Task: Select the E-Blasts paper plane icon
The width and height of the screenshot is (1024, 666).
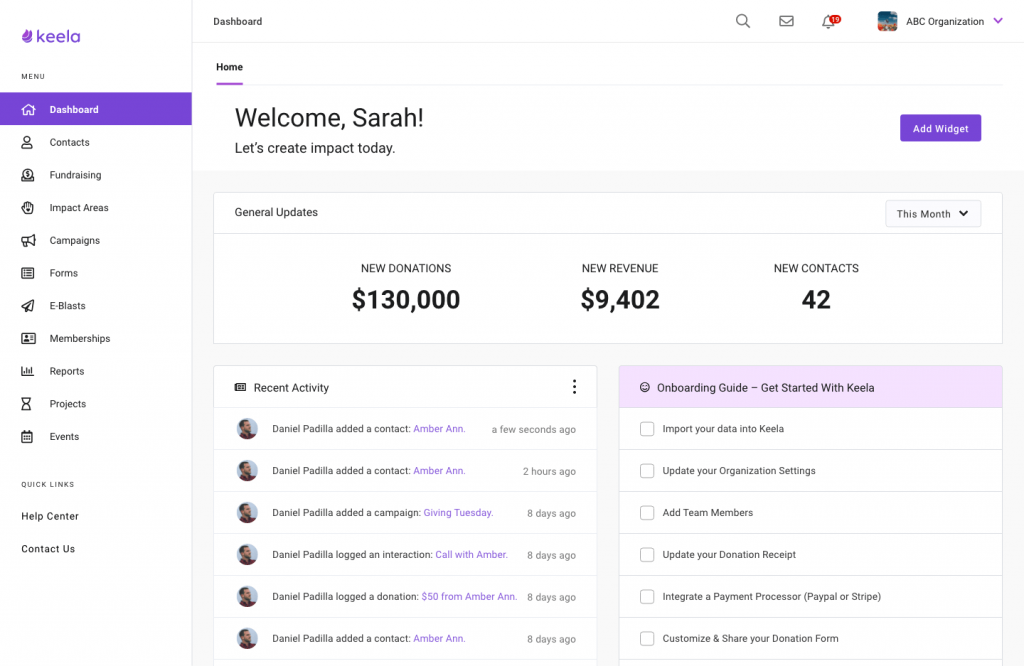Action: pos(28,305)
